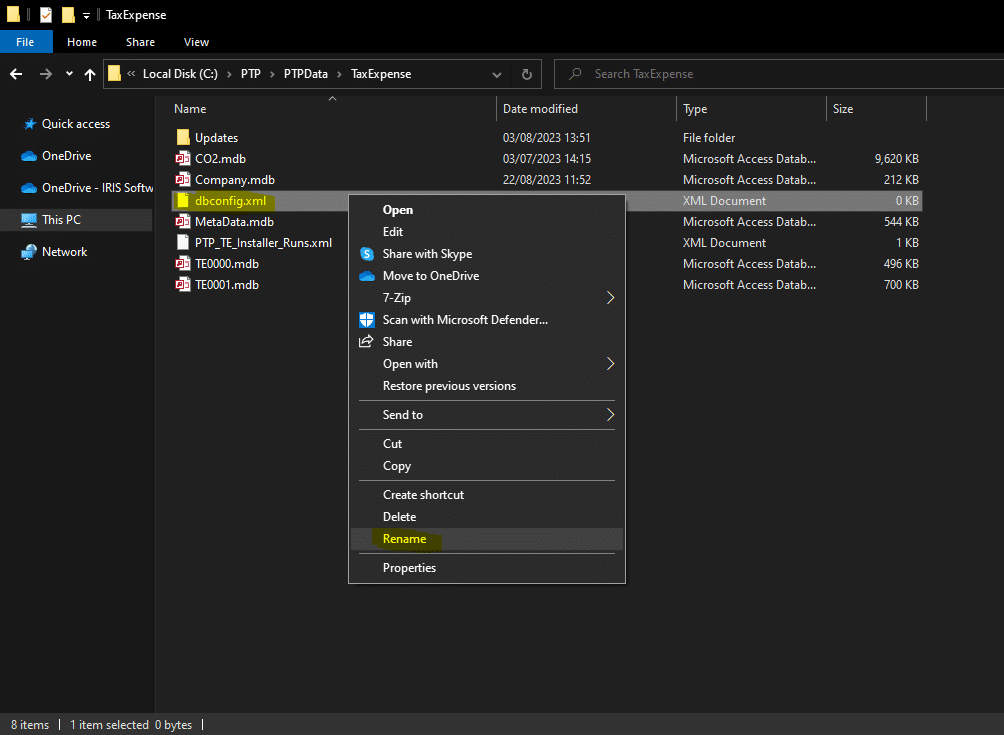Click the Search TaxExpense box
This screenshot has height=735, width=1004.
click(x=779, y=74)
